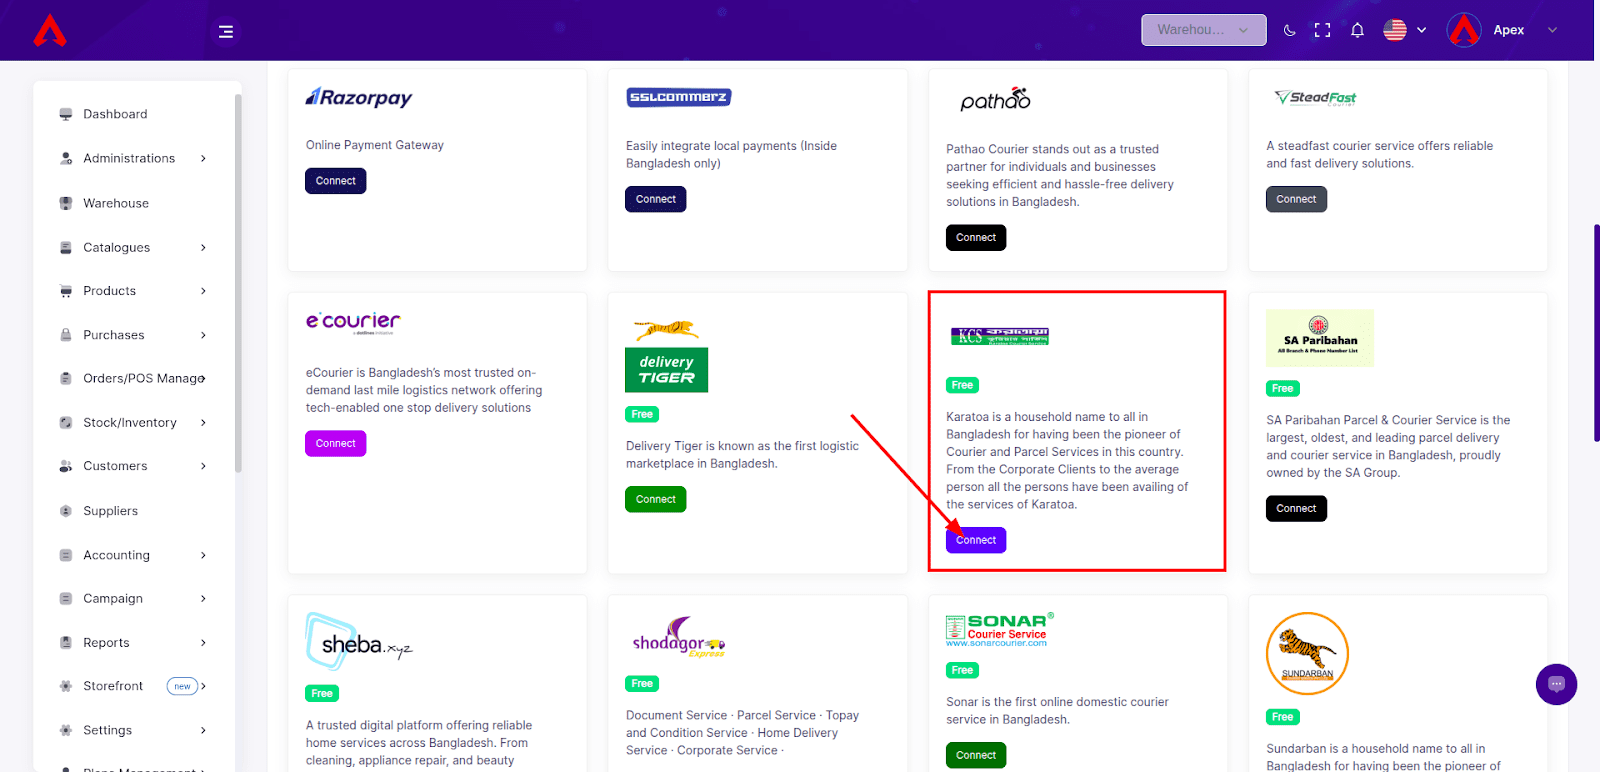
Task: Connect SteadFast courier
Action: coord(1297,199)
